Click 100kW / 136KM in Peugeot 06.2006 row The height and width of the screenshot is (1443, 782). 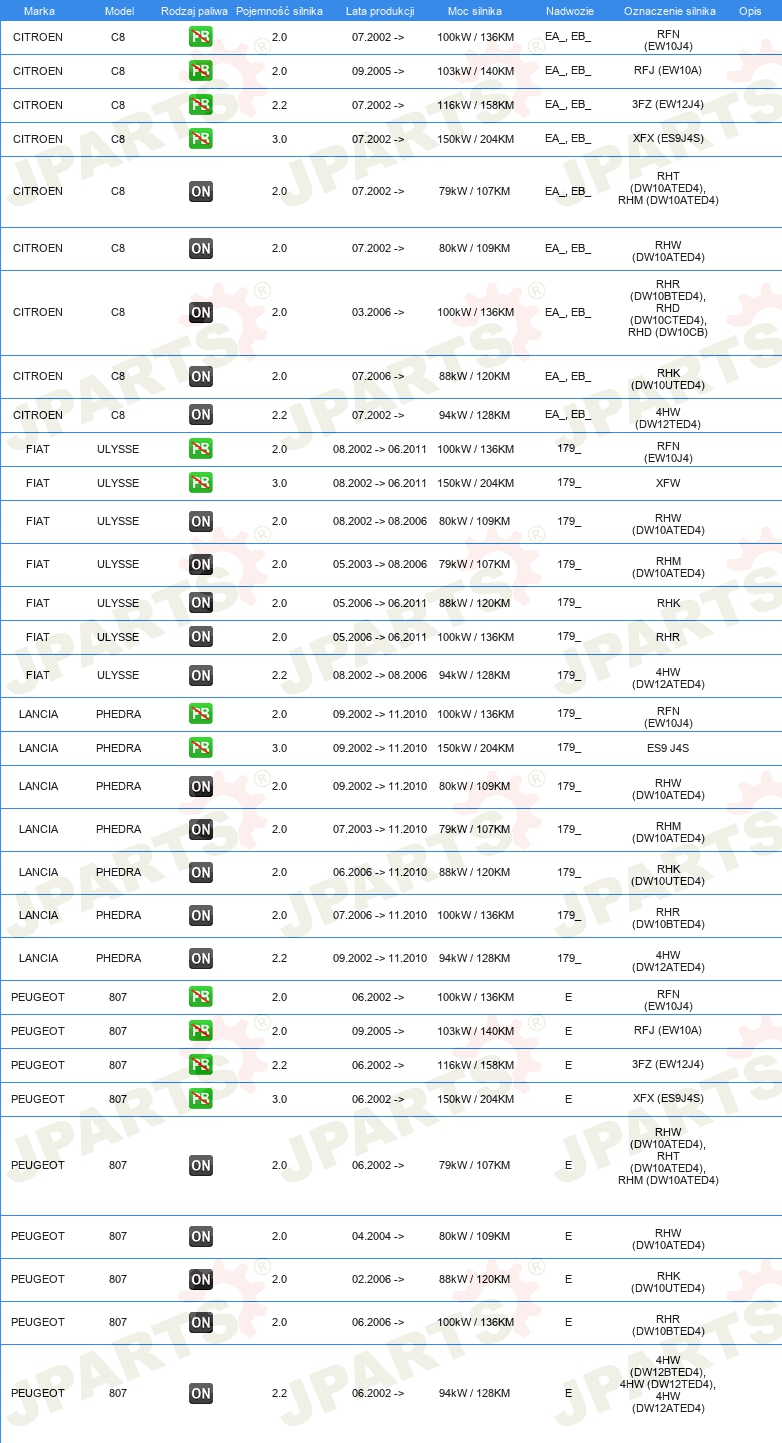(x=476, y=1323)
